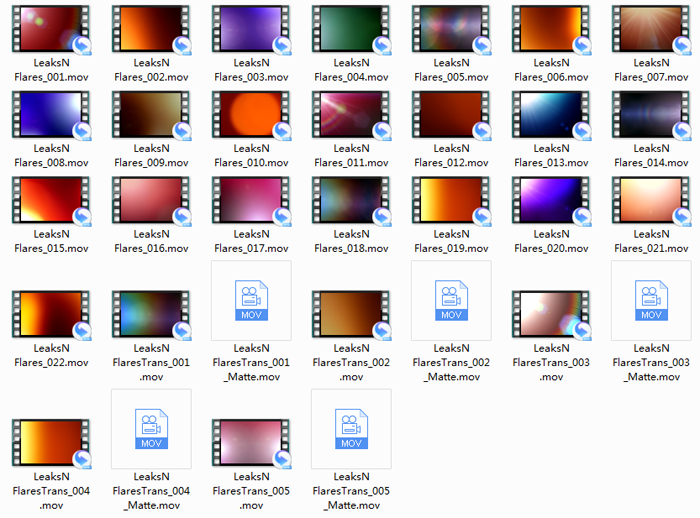Open the LeaksNFlares_020.mov purple flare clip
The width and height of the screenshot is (700, 518).
tap(550, 201)
